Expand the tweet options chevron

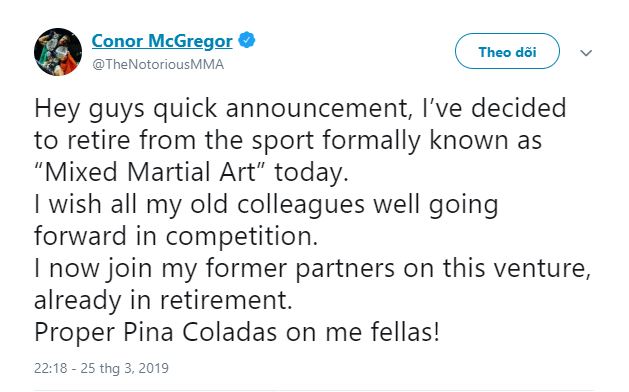click(586, 53)
